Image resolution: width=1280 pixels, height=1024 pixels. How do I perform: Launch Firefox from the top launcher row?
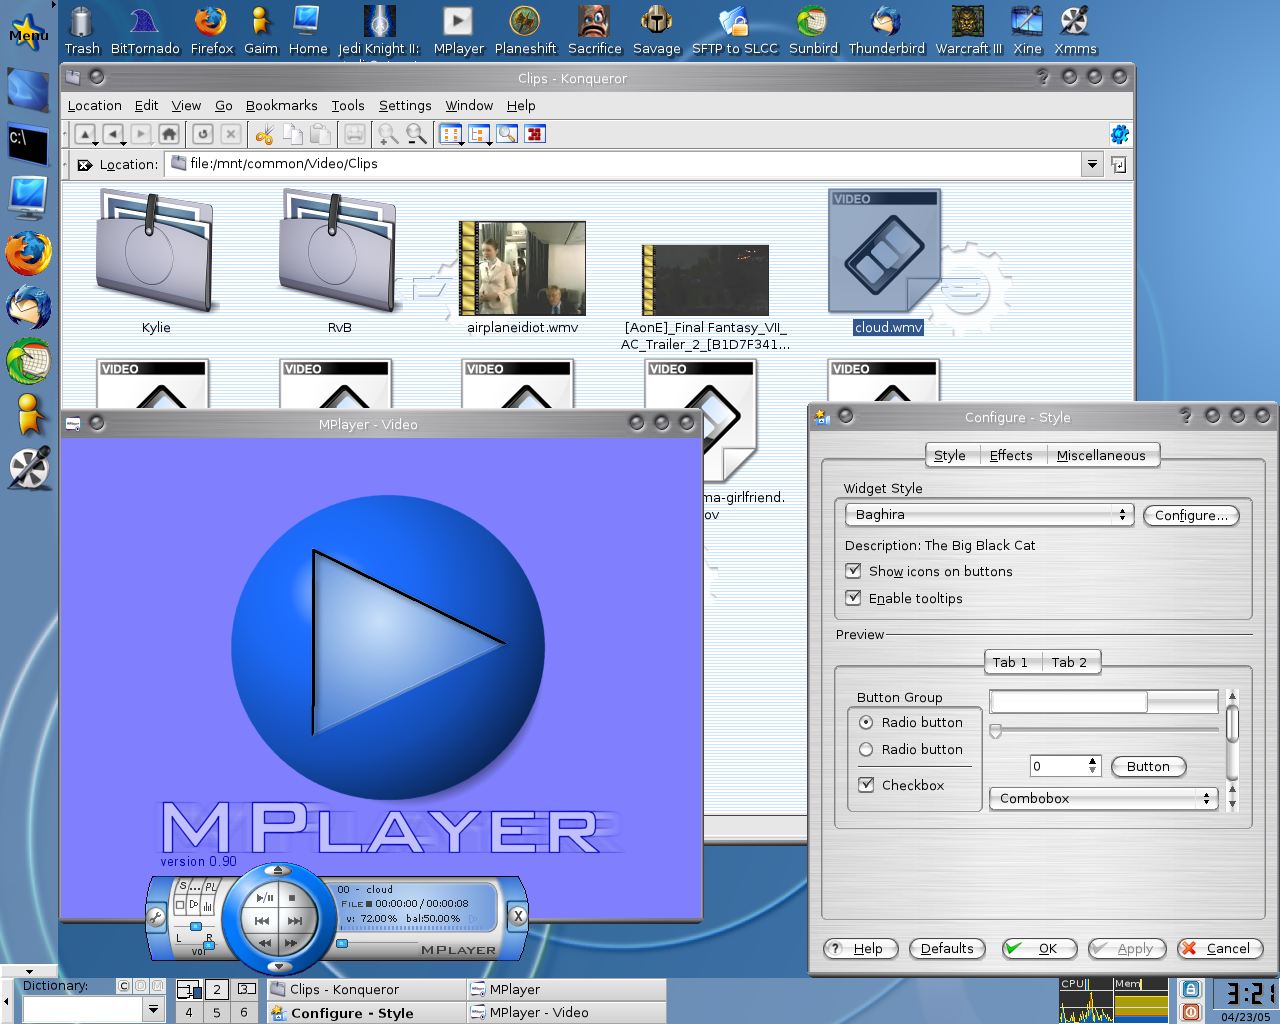pyautogui.click(x=211, y=29)
